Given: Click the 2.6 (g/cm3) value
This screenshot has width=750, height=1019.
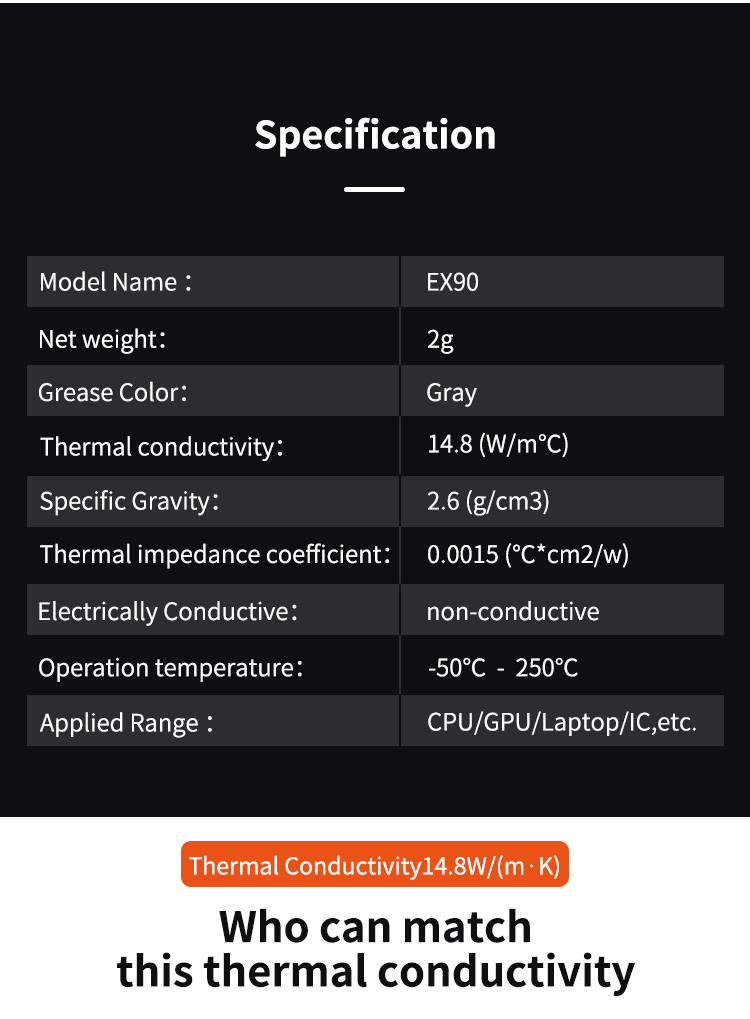Looking at the screenshot, I should tap(488, 502).
